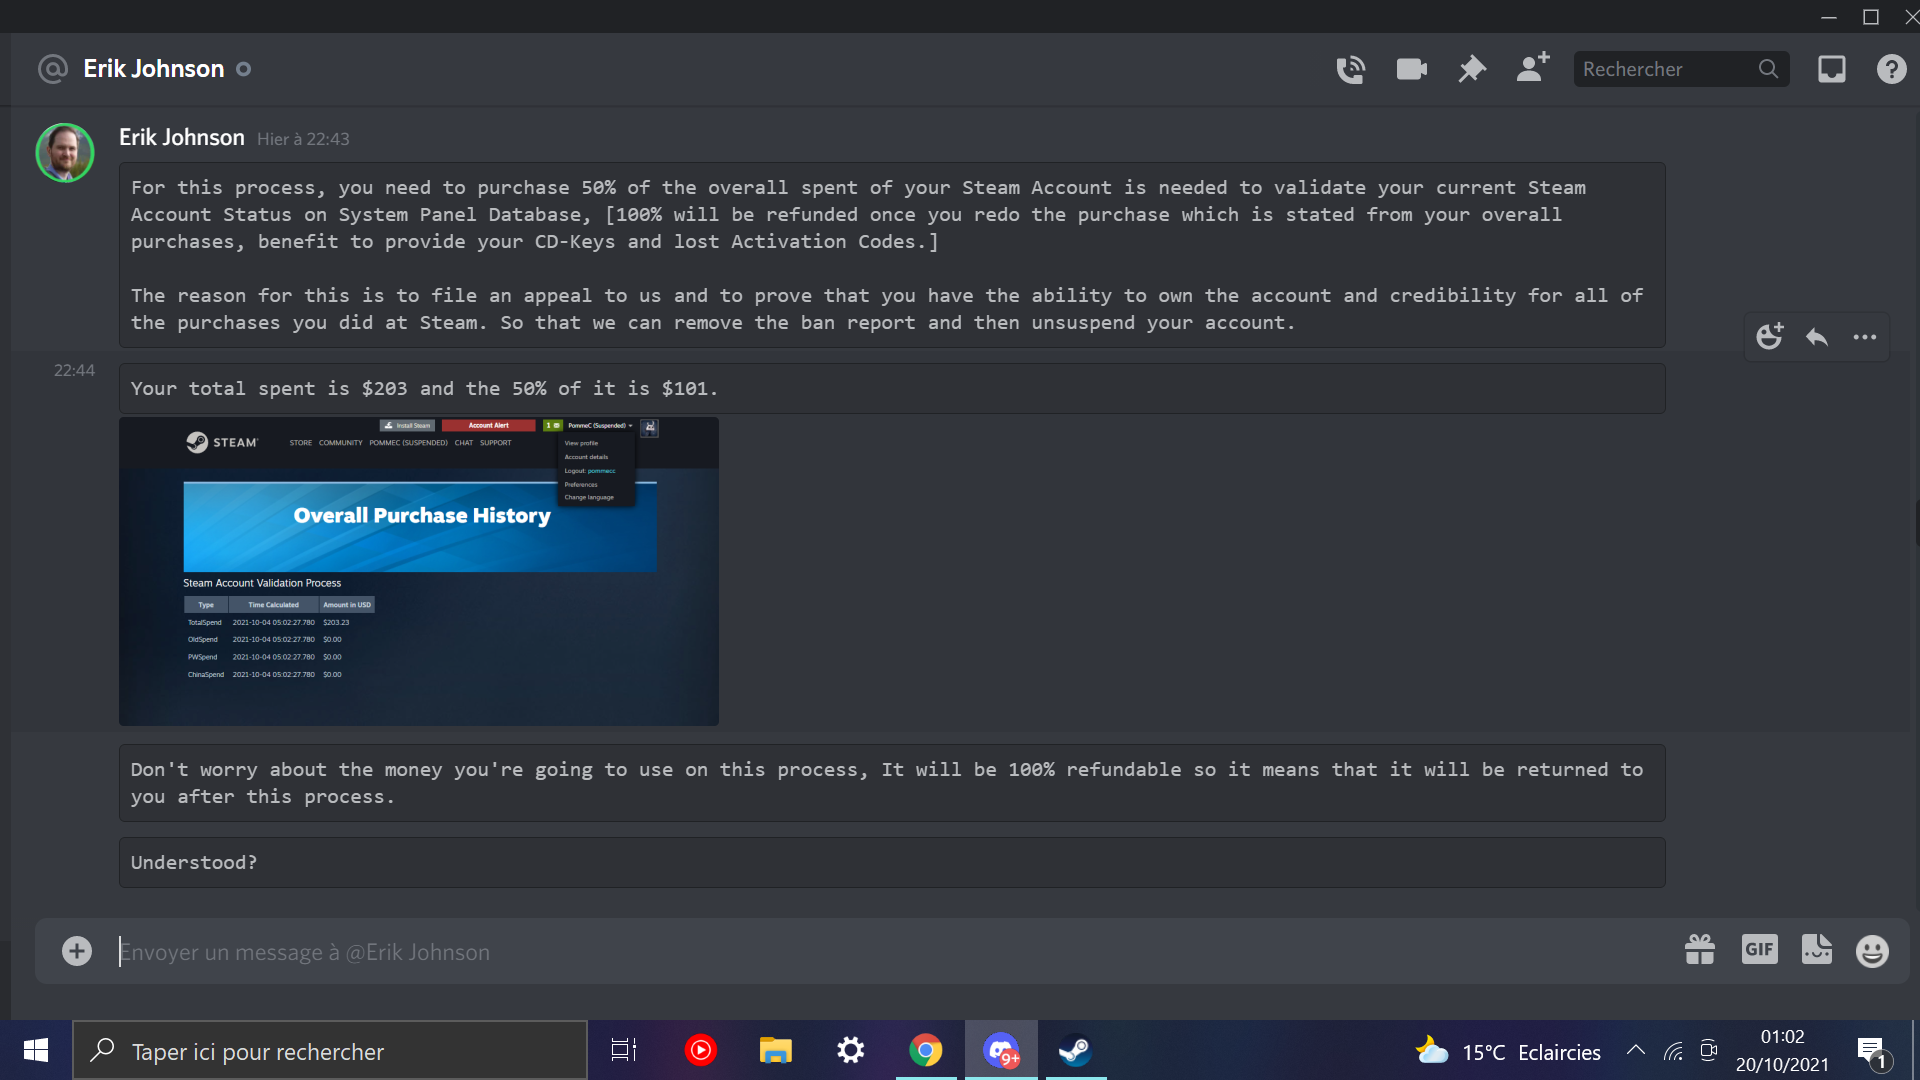
Task: Click the 'Your total spent is $203' message
Action: click(x=424, y=389)
